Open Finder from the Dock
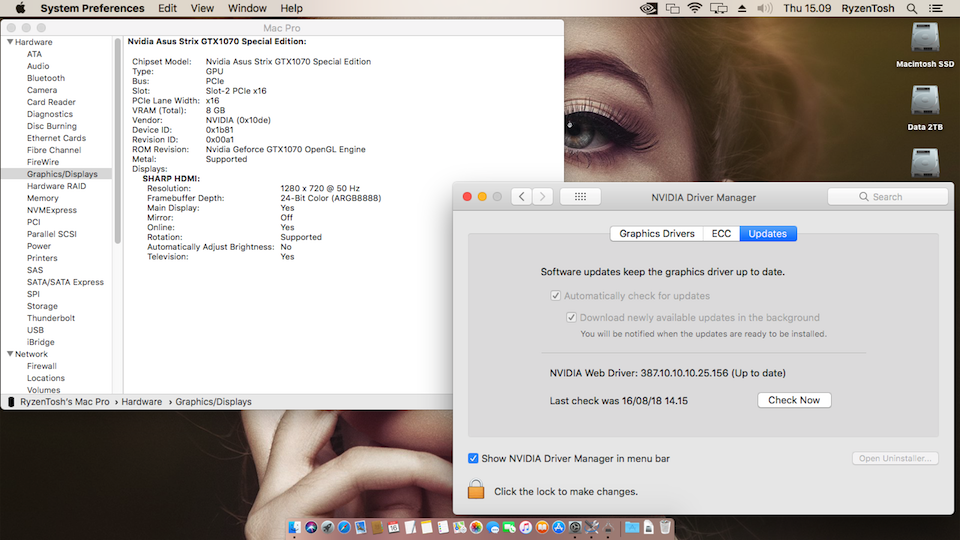The image size is (960, 540). click(294, 527)
